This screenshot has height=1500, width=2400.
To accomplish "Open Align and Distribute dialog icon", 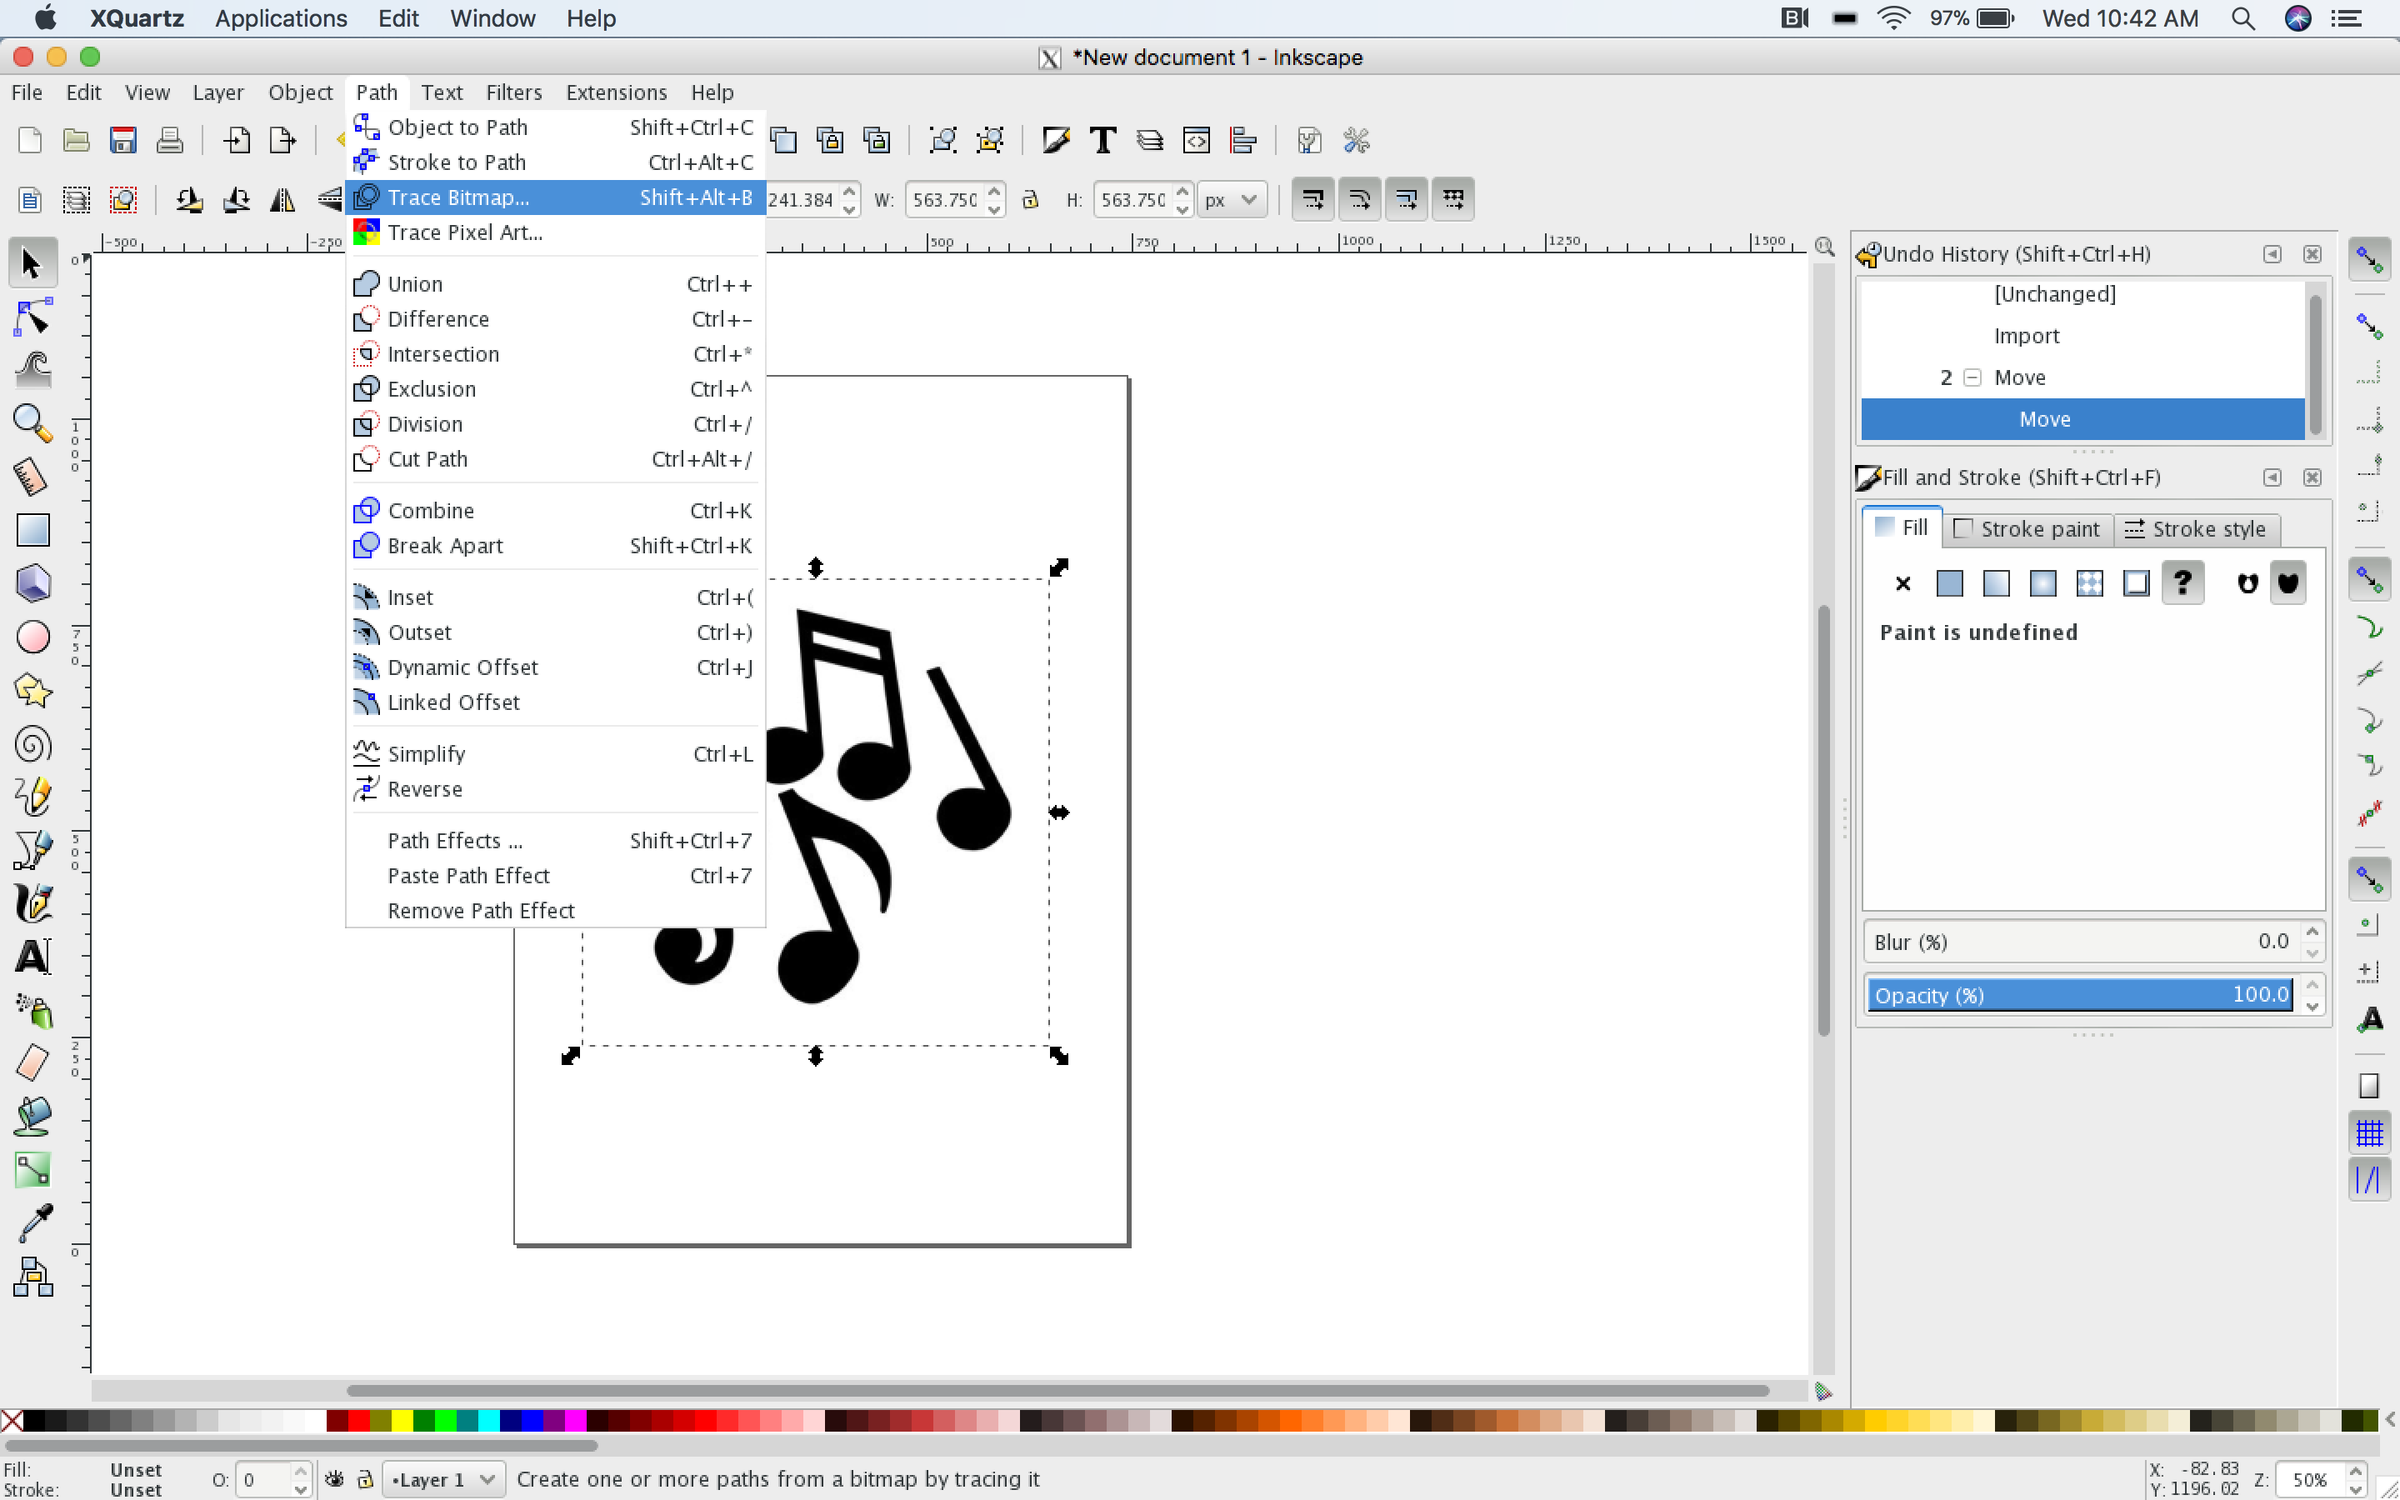I will [x=1243, y=140].
